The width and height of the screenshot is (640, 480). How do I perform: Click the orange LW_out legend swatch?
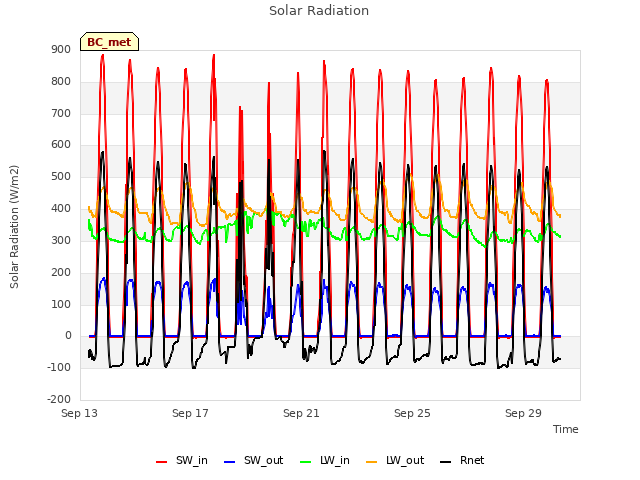372,462
